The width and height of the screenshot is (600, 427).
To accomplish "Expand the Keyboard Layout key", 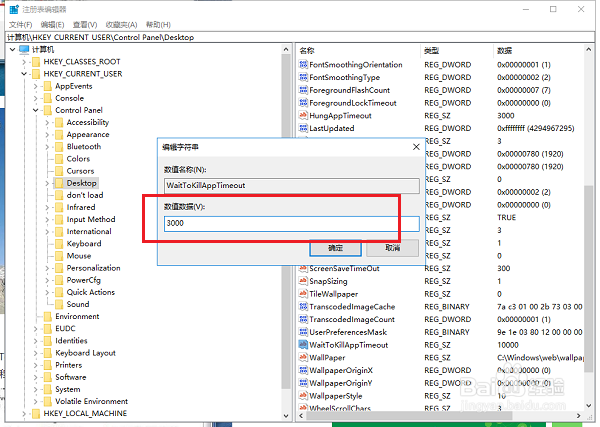I will (36, 353).
